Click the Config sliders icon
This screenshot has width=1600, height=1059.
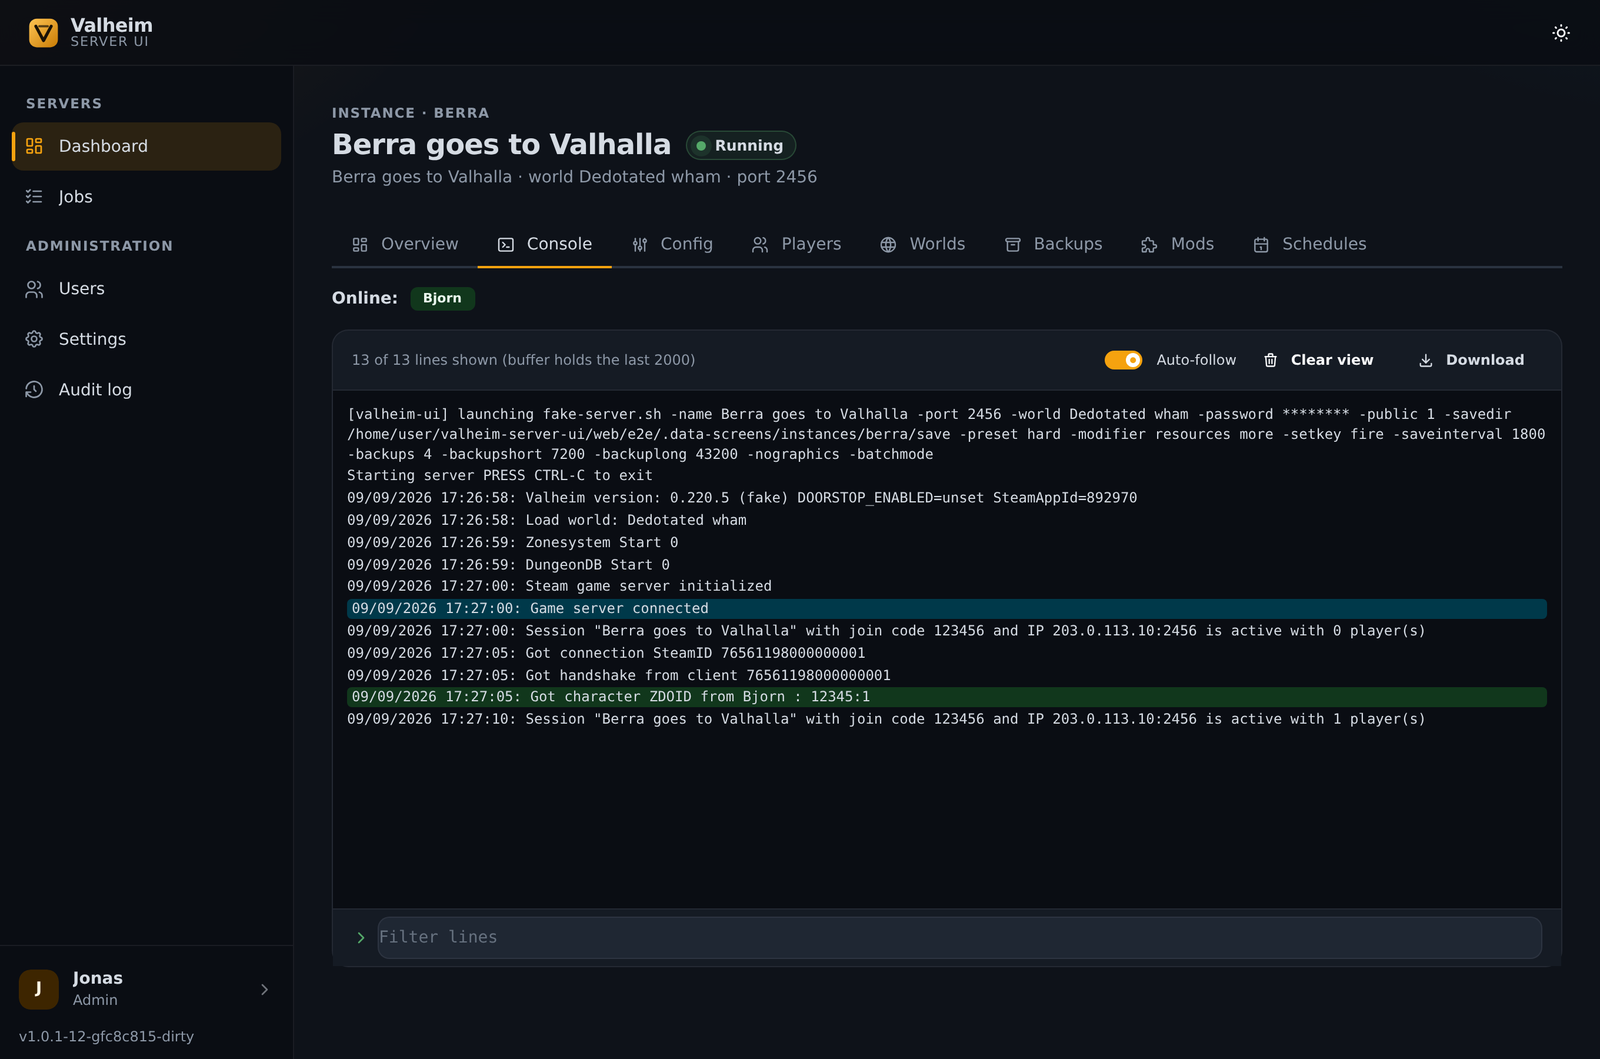coord(640,245)
